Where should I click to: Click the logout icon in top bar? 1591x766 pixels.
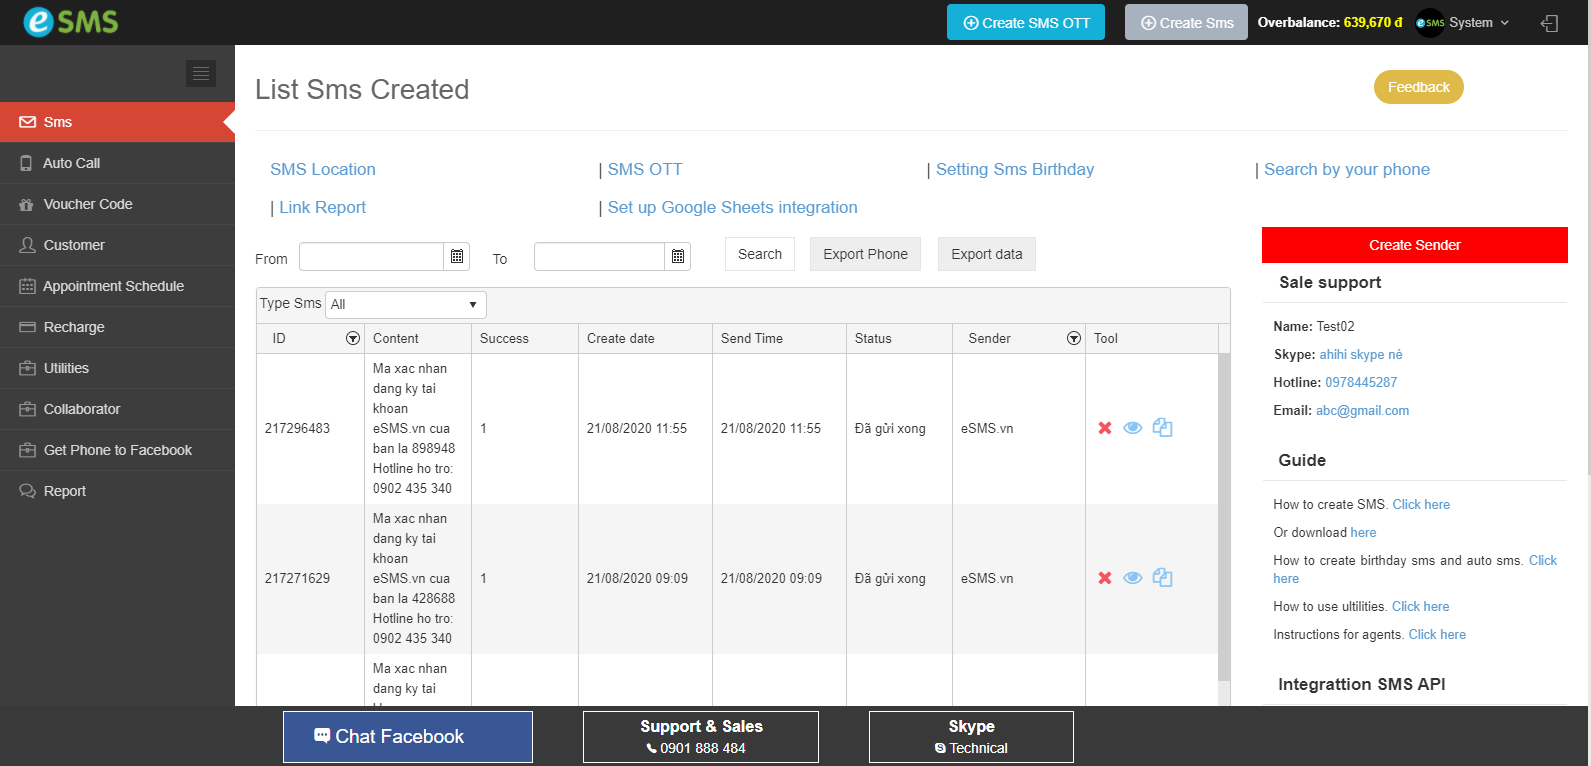(x=1549, y=23)
